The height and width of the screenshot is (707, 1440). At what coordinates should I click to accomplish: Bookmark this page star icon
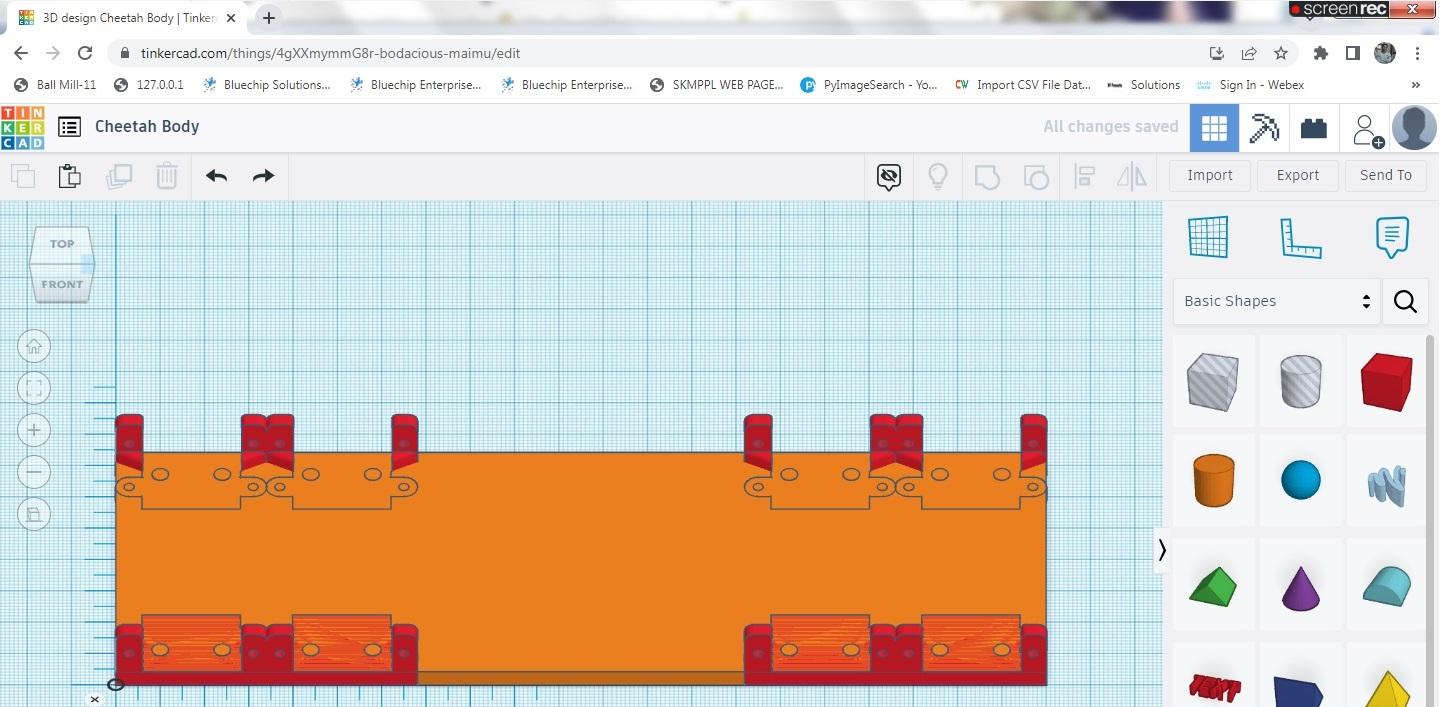tap(1281, 53)
